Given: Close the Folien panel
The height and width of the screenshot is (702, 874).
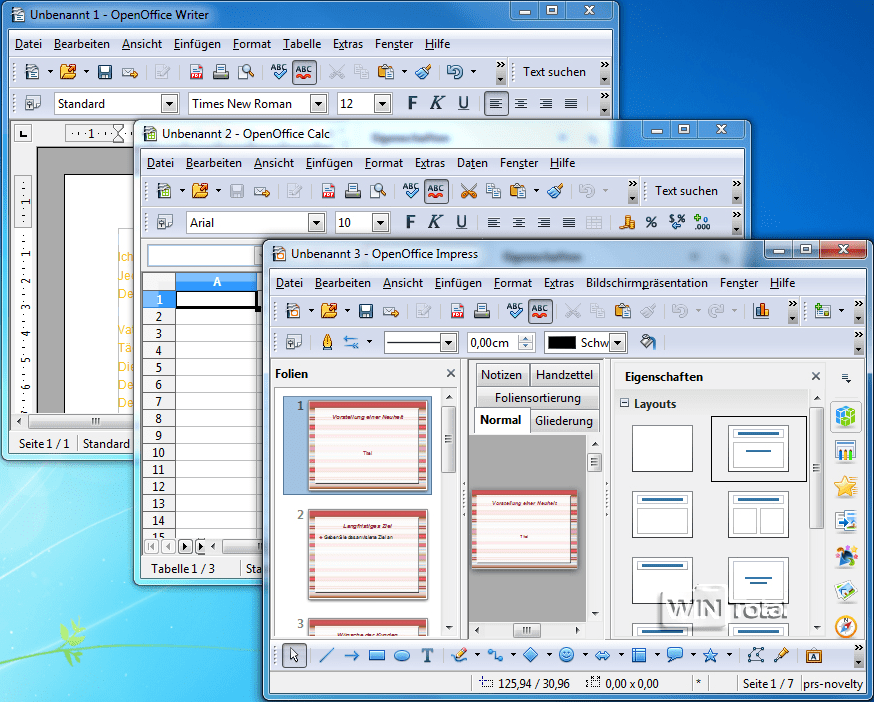Looking at the screenshot, I should click(x=451, y=374).
